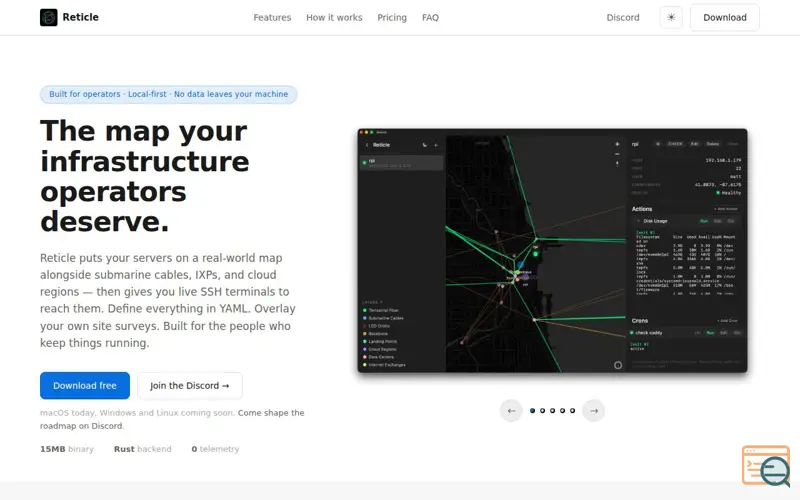Click the map compass north icon
Image resolution: width=800 pixels, height=500 pixels.
tap(617, 164)
